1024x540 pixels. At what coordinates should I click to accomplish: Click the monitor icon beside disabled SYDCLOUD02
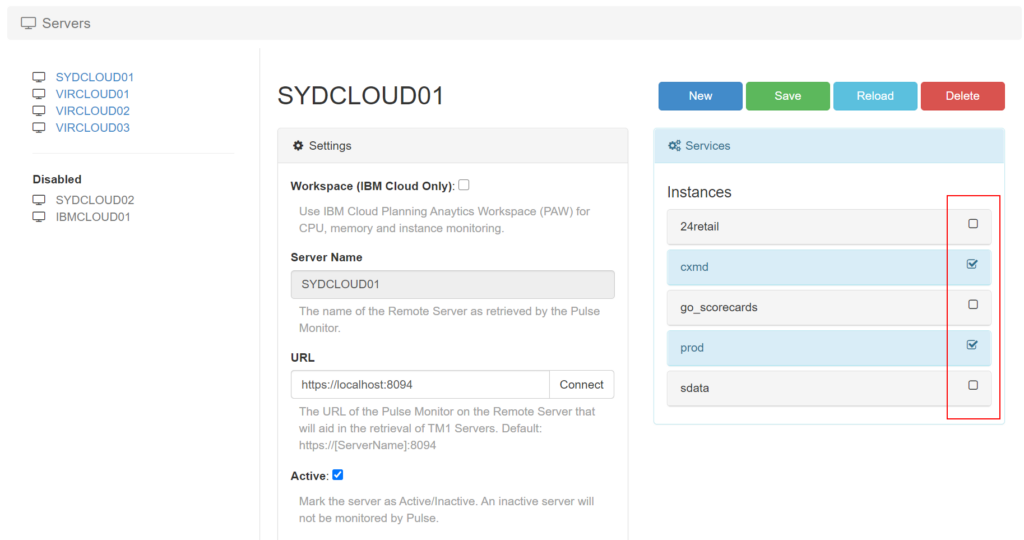[x=39, y=200]
